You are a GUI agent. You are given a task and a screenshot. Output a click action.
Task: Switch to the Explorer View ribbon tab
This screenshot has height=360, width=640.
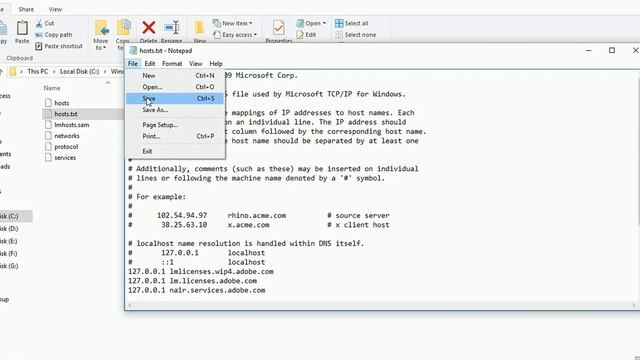pyautogui.click(x=55, y=9)
